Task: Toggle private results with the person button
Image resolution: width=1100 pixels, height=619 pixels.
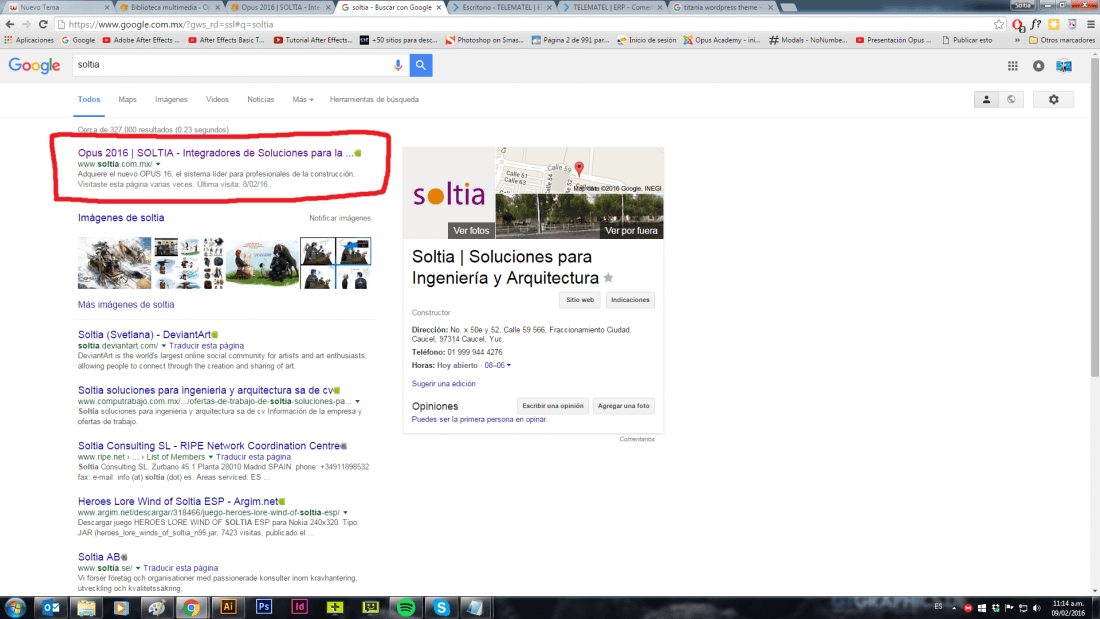Action: pyautogui.click(x=986, y=100)
